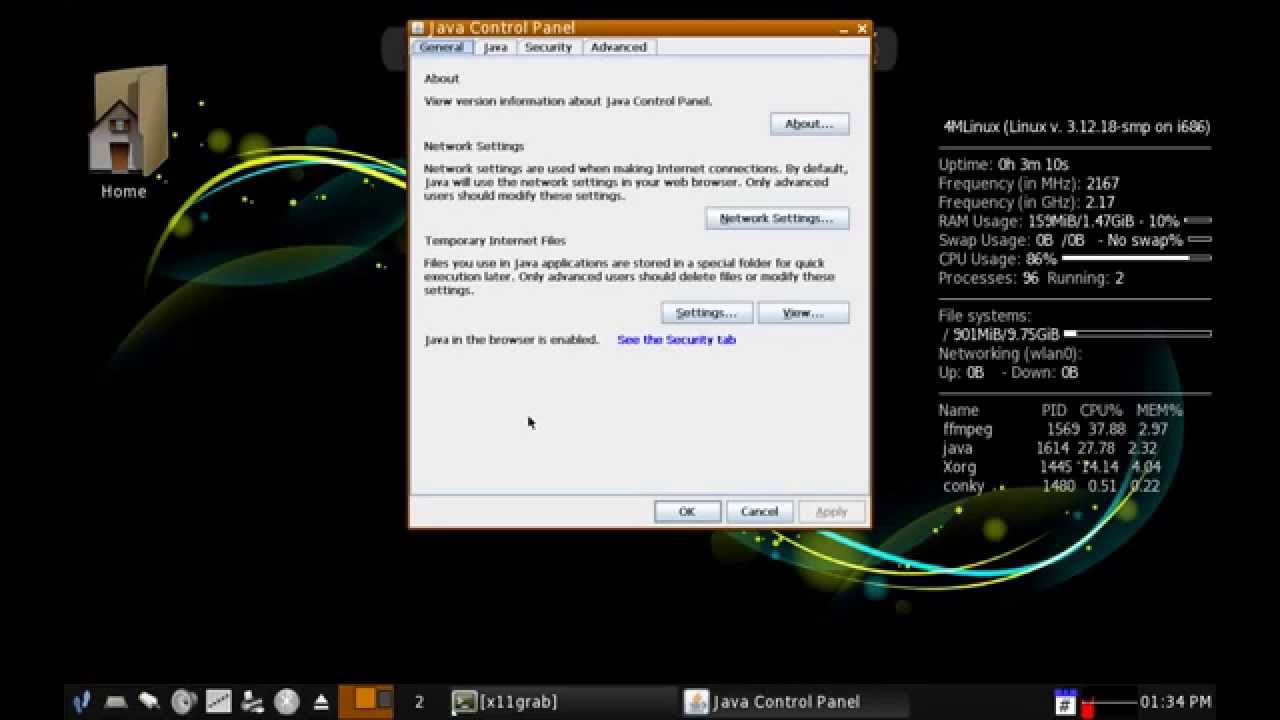1280x720 pixels.
Task: Switch to the Java tab
Action: point(495,47)
